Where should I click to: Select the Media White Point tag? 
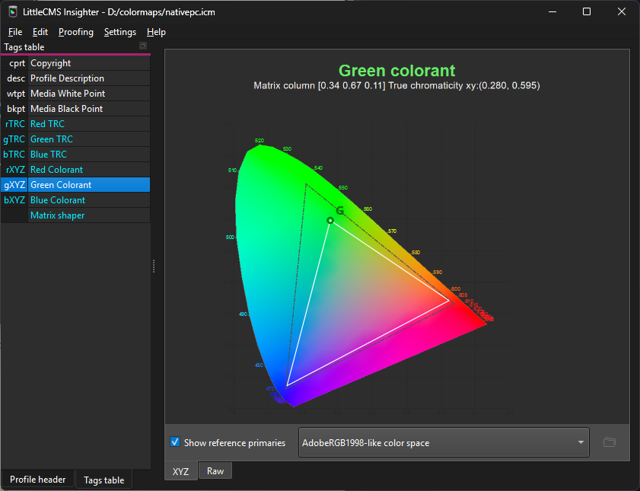(x=67, y=94)
